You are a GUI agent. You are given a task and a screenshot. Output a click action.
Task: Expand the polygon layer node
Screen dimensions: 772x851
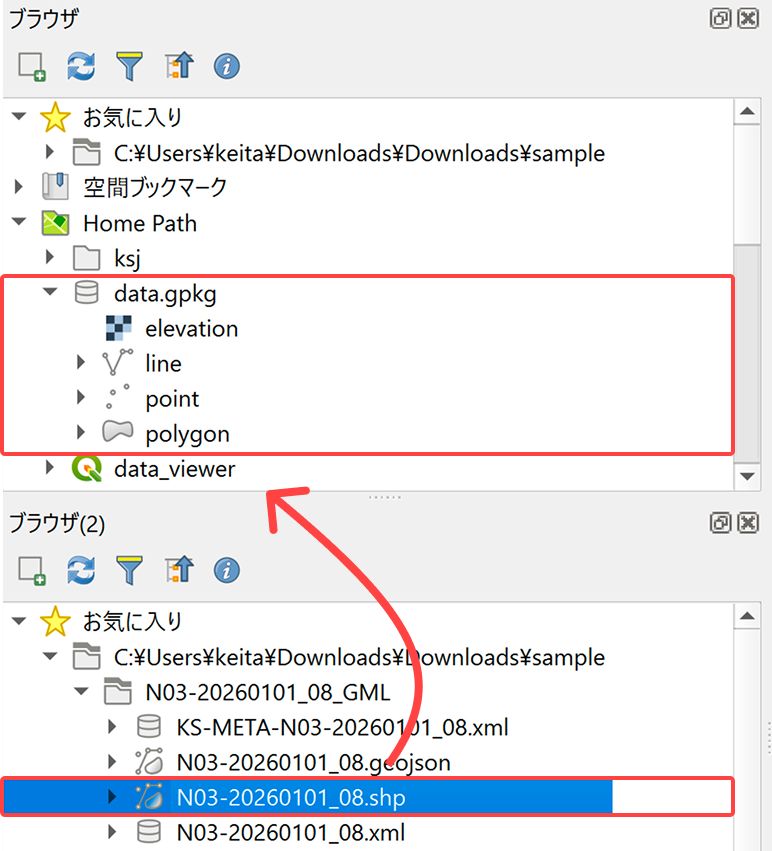click(x=81, y=432)
